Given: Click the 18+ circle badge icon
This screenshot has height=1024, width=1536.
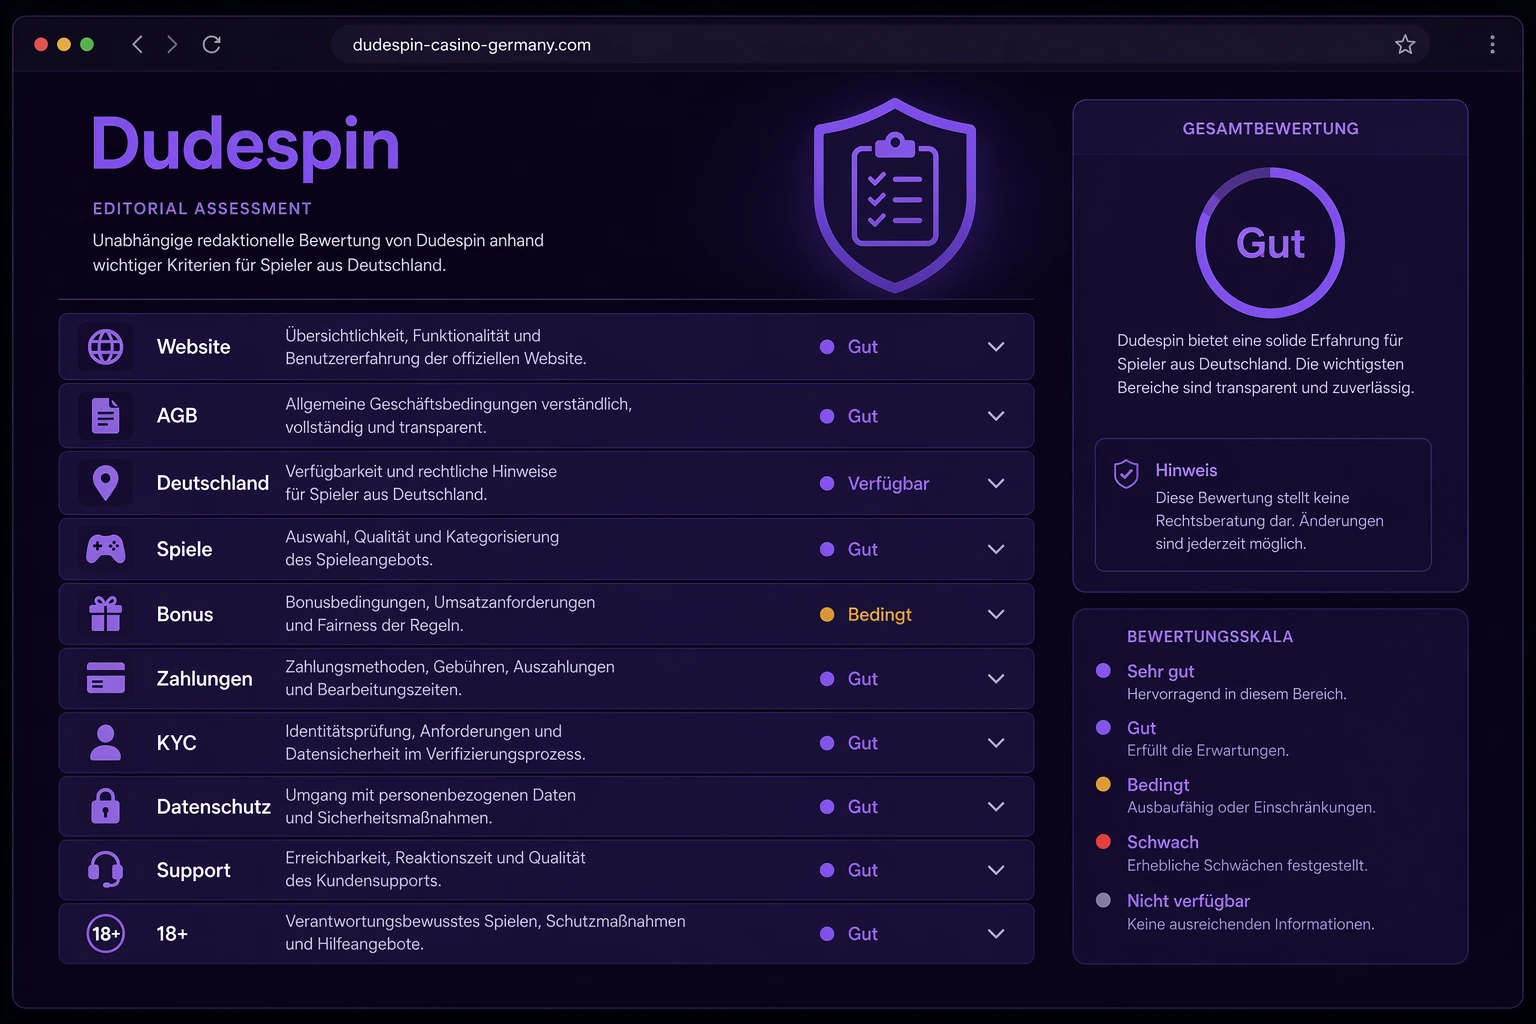Looking at the screenshot, I should pos(105,934).
